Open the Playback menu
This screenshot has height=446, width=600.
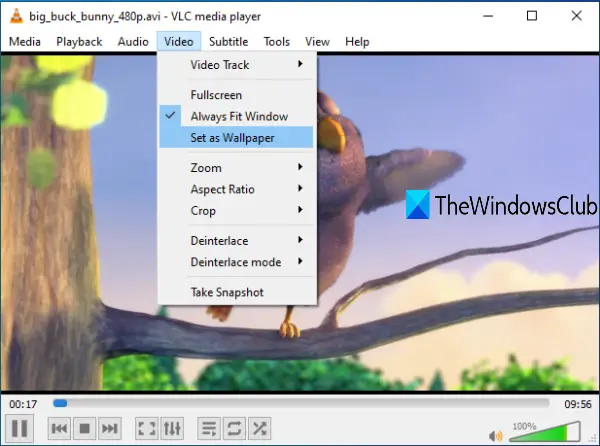click(79, 41)
